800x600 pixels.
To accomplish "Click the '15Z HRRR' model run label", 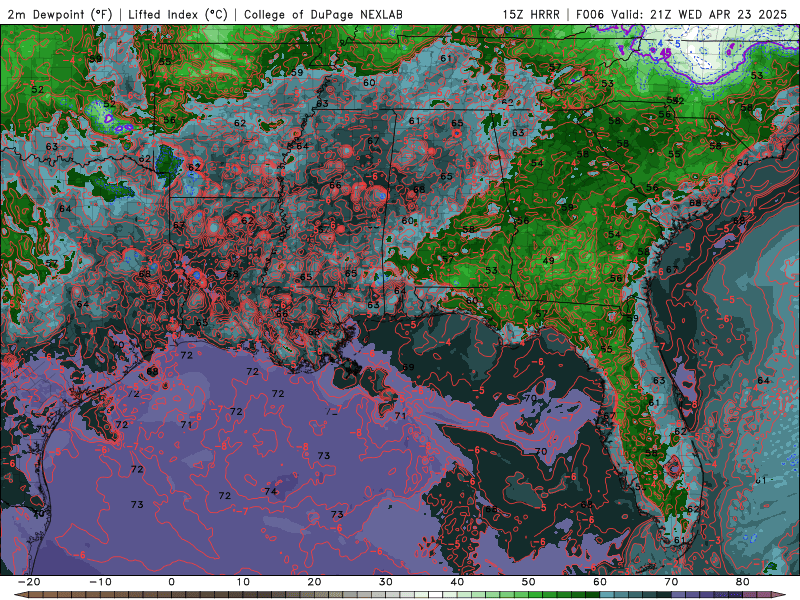I will pos(531,14).
